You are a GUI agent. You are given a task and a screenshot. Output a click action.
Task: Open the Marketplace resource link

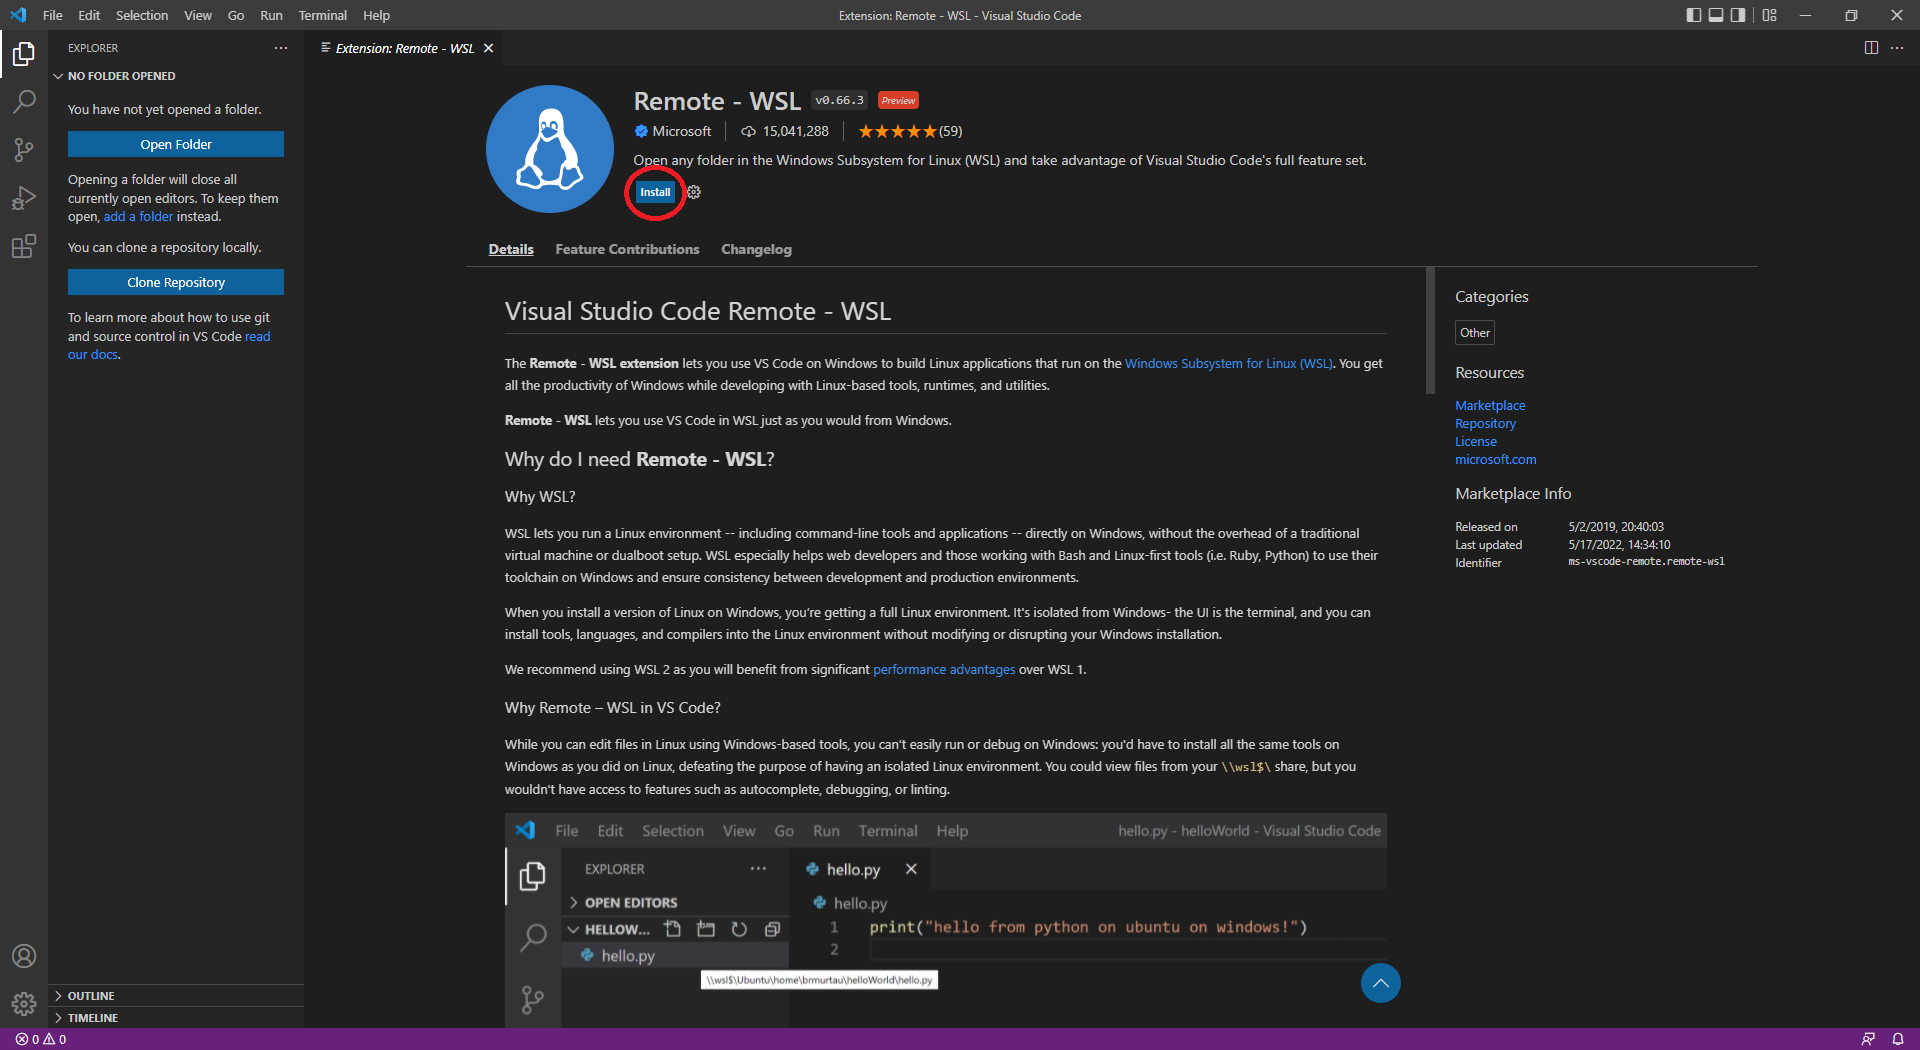pyautogui.click(x=1490, y=405)
